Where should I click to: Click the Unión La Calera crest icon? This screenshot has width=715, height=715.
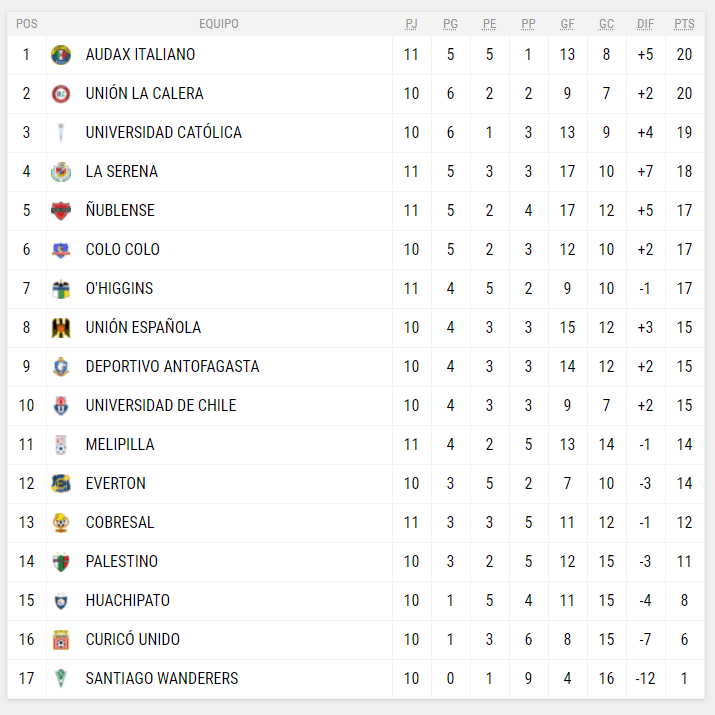coord(61,94)
